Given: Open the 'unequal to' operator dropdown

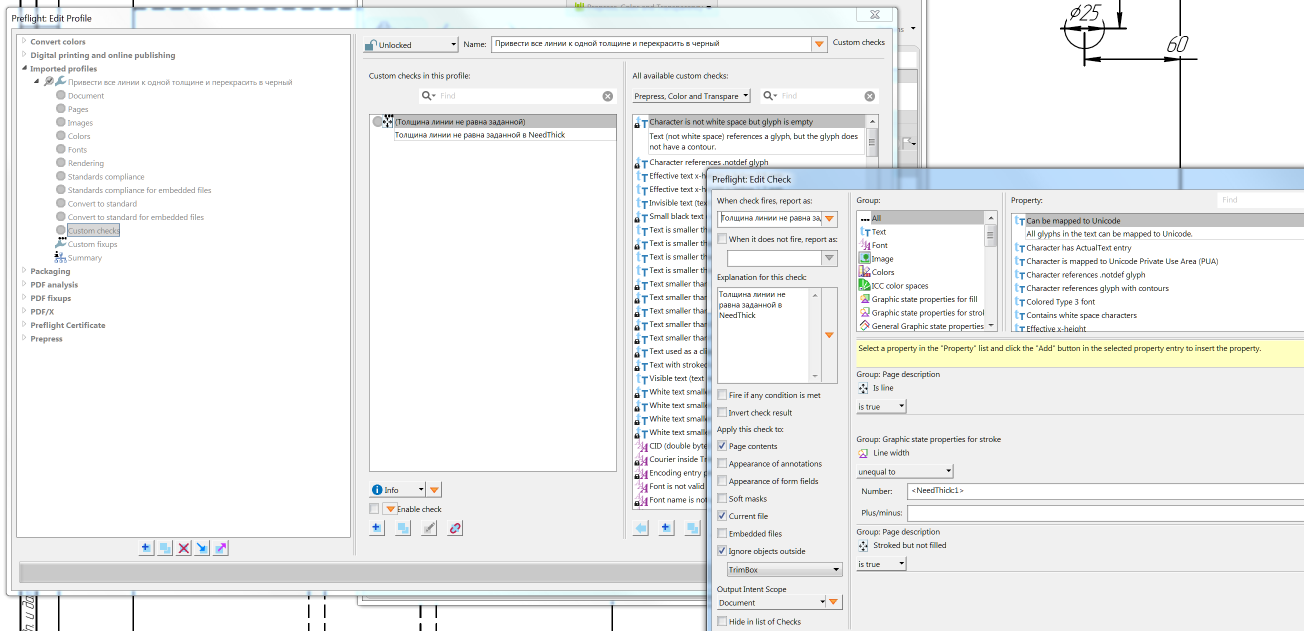Looking at the screenshot, I should 905,471.
